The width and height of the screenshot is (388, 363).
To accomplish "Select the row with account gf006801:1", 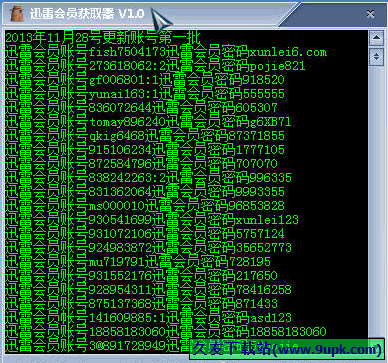I will coord(145,80).
